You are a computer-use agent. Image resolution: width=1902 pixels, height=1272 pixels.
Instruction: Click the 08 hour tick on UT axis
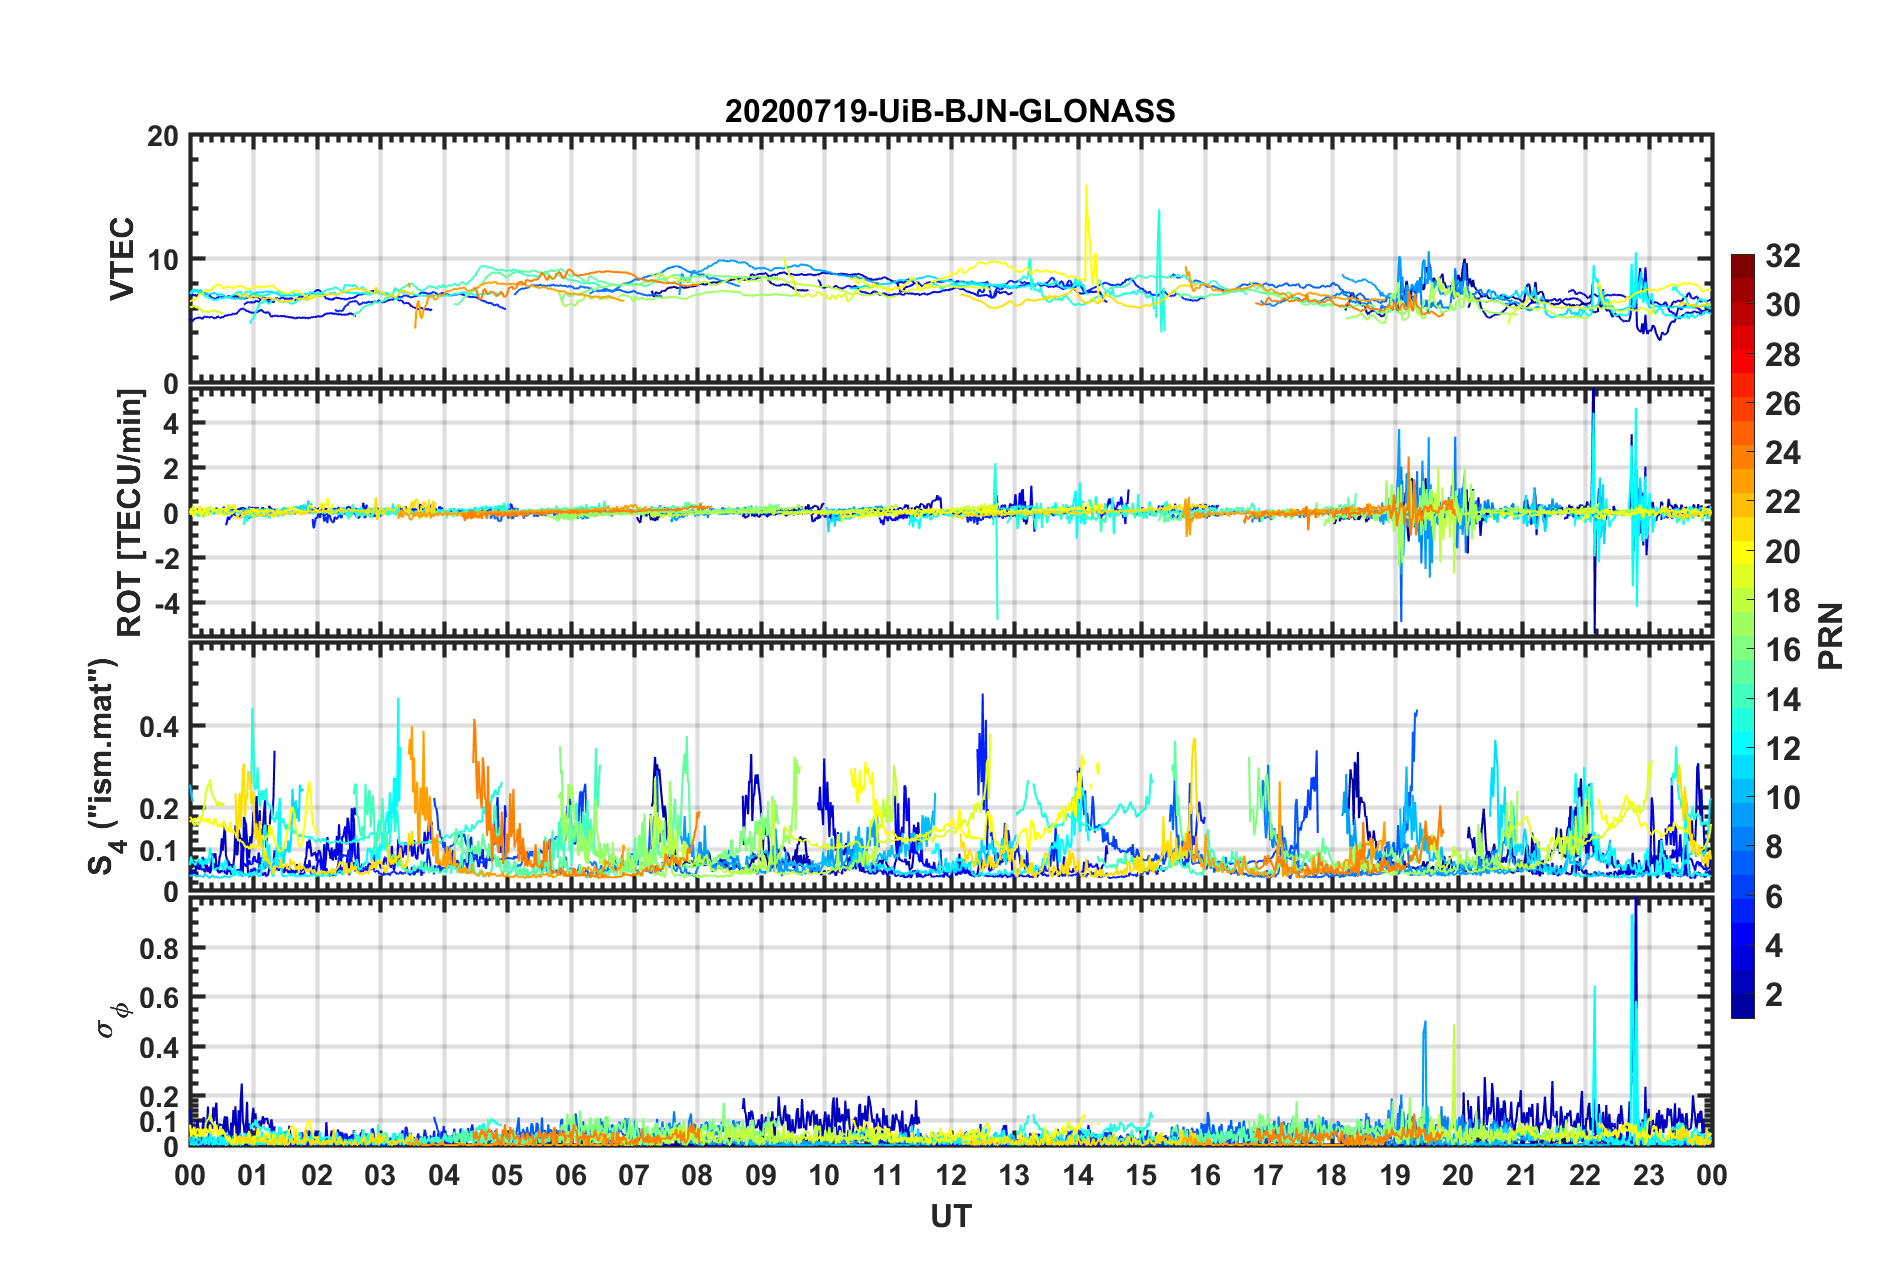point(697,1175)
